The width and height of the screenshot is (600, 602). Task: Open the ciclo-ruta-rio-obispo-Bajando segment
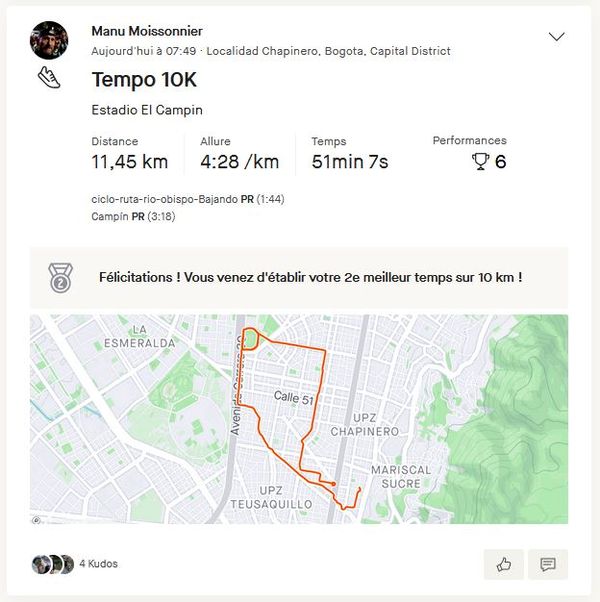pyautogui.click(x=165, y=199)
